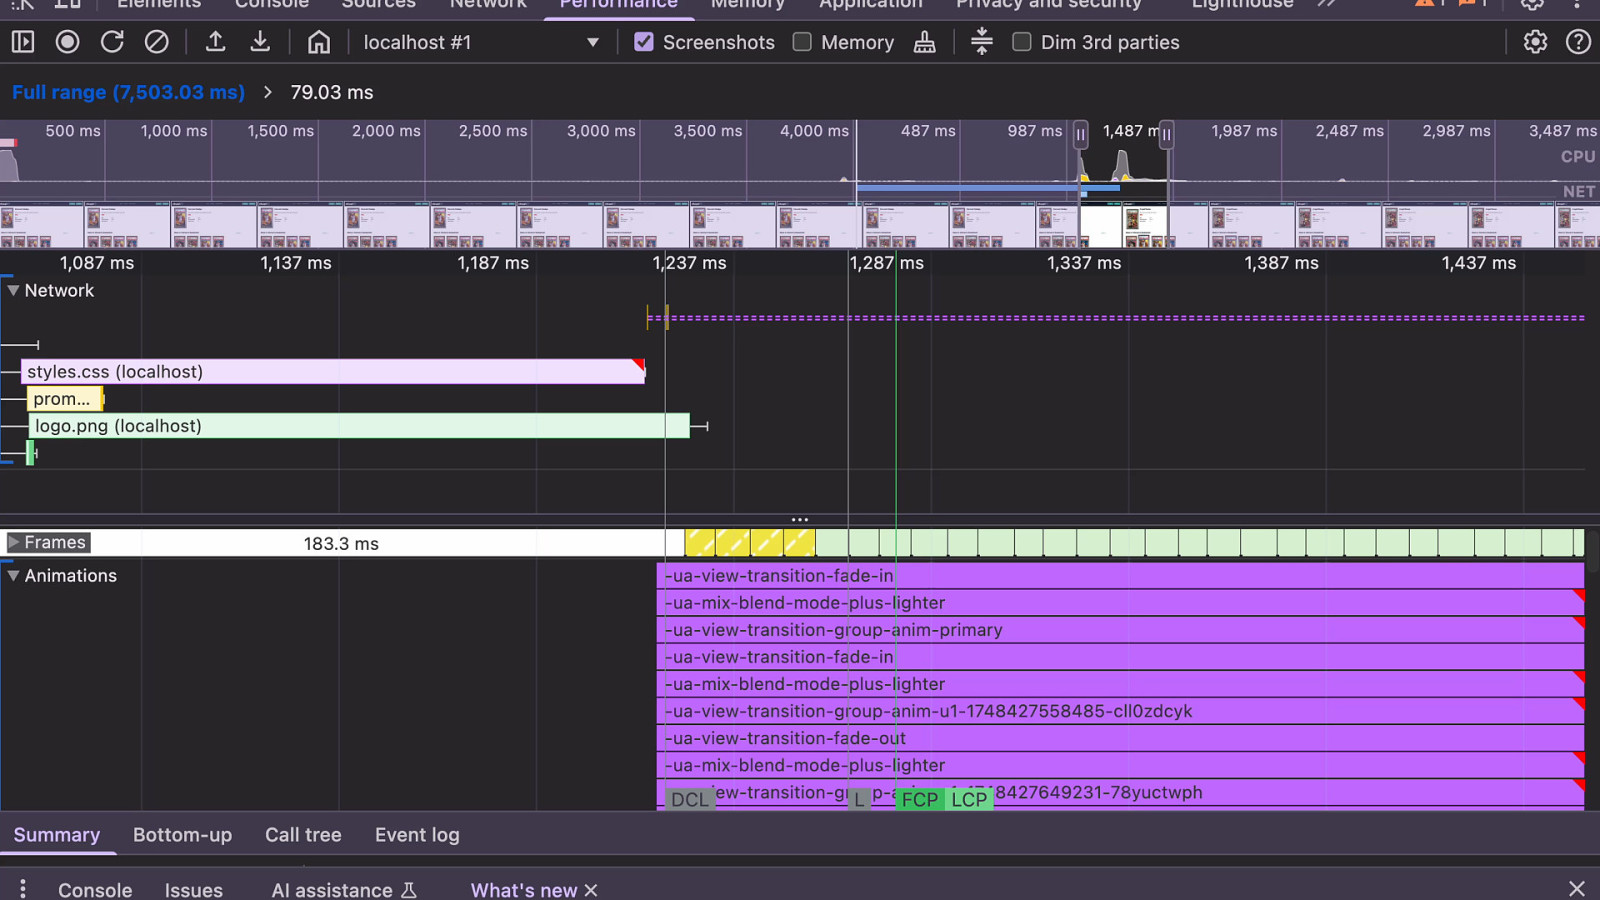Image resolution: width=1600 pixels, height=900 pixels.
Task: Click the Download profile icon
Action: [260, 42]
